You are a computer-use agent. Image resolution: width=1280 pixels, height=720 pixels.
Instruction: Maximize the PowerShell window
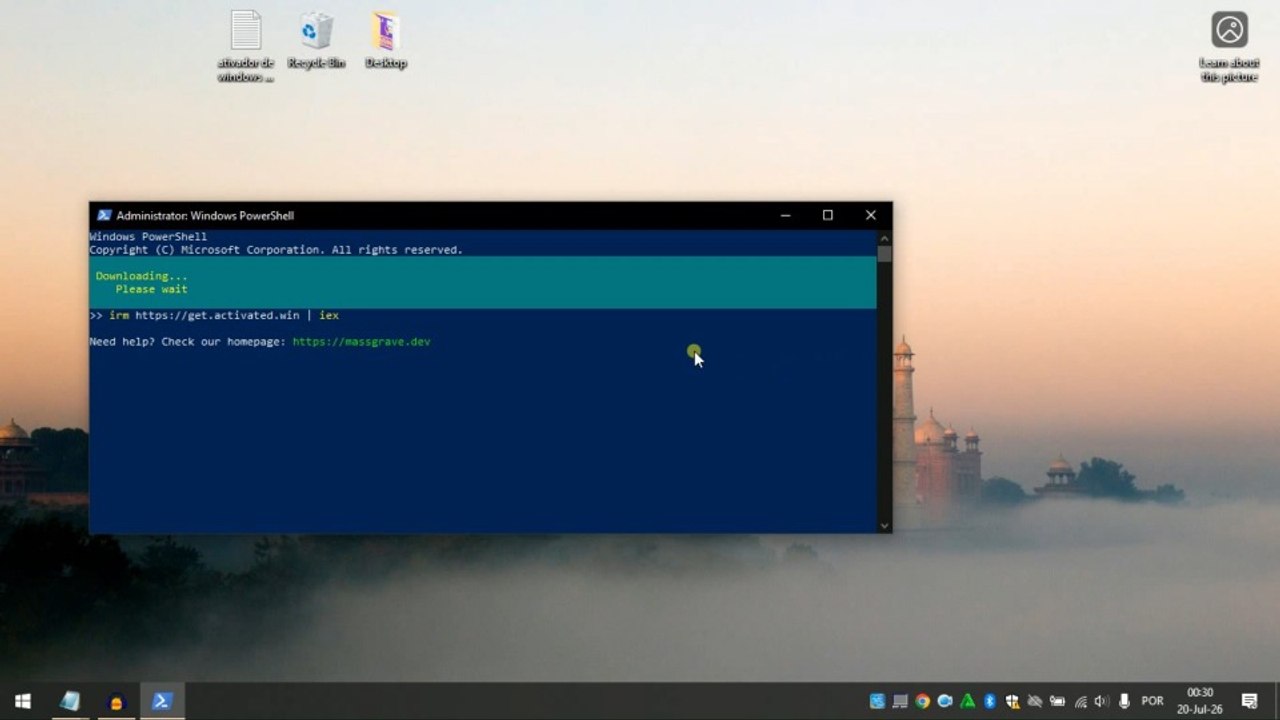pos(827,215)
